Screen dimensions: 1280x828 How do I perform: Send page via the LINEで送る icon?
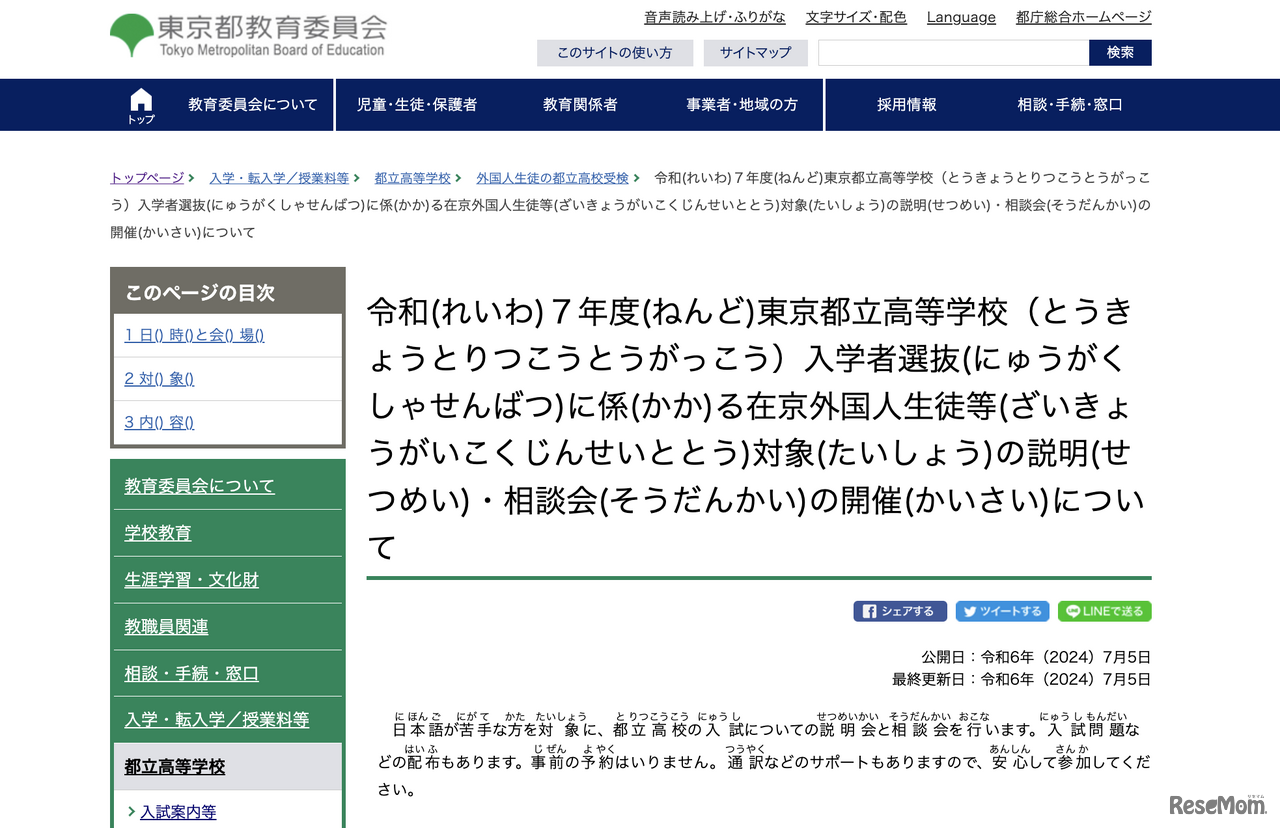point(1104,611)
